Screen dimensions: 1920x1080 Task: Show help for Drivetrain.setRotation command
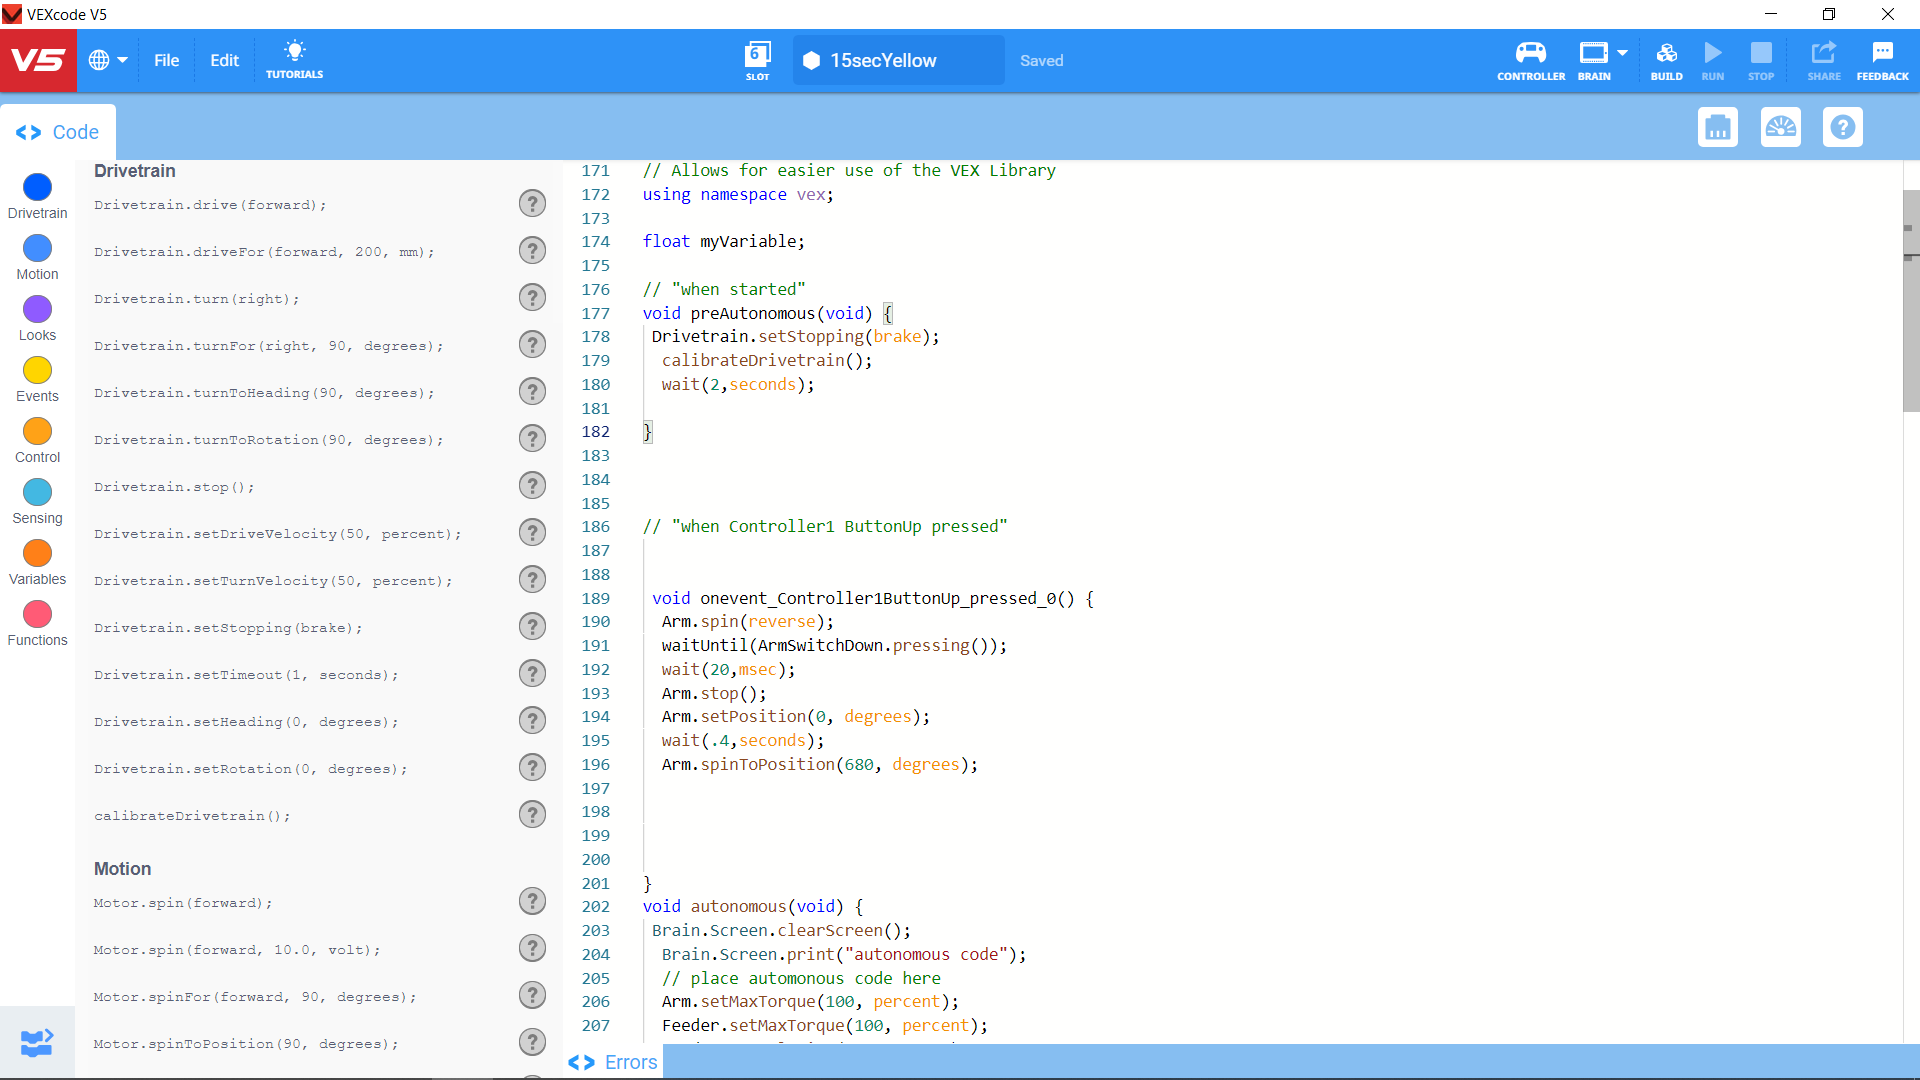click(532, 767)
